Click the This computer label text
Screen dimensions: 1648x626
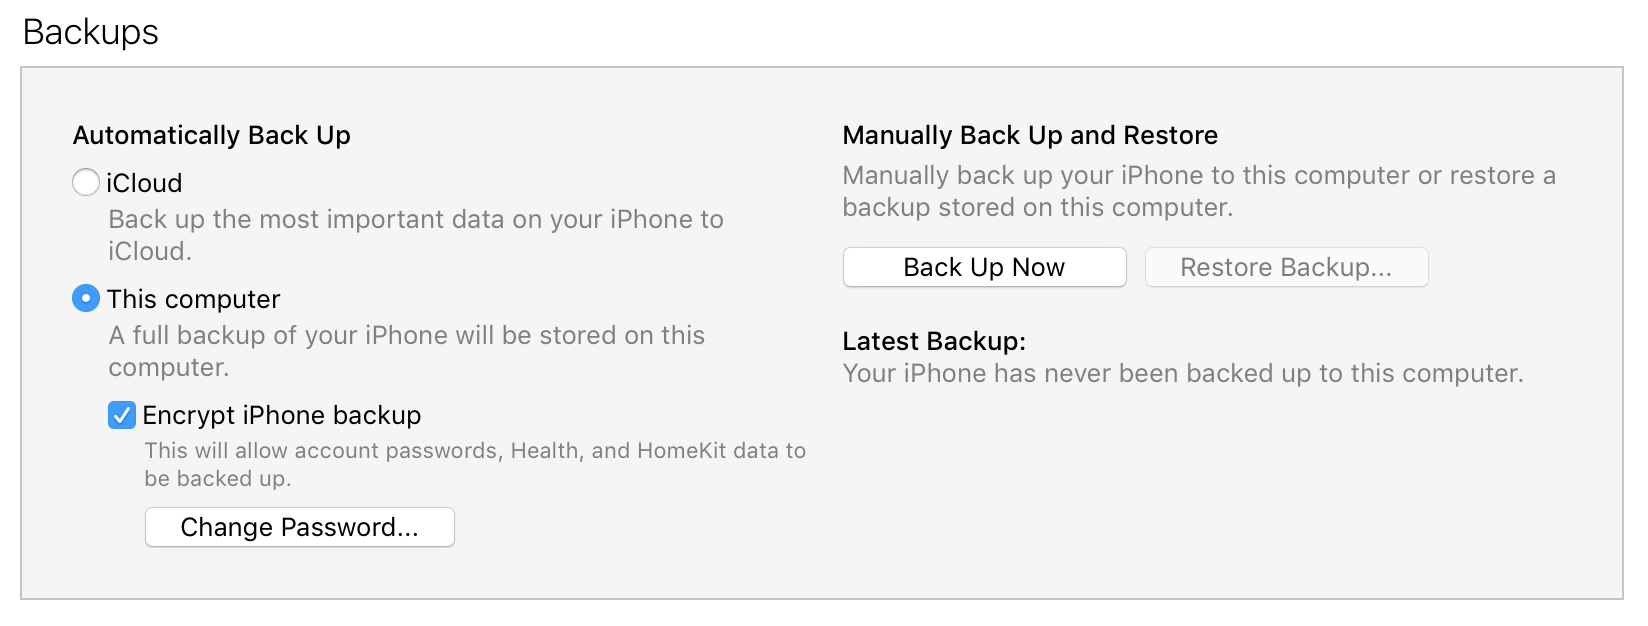point(194,298)
